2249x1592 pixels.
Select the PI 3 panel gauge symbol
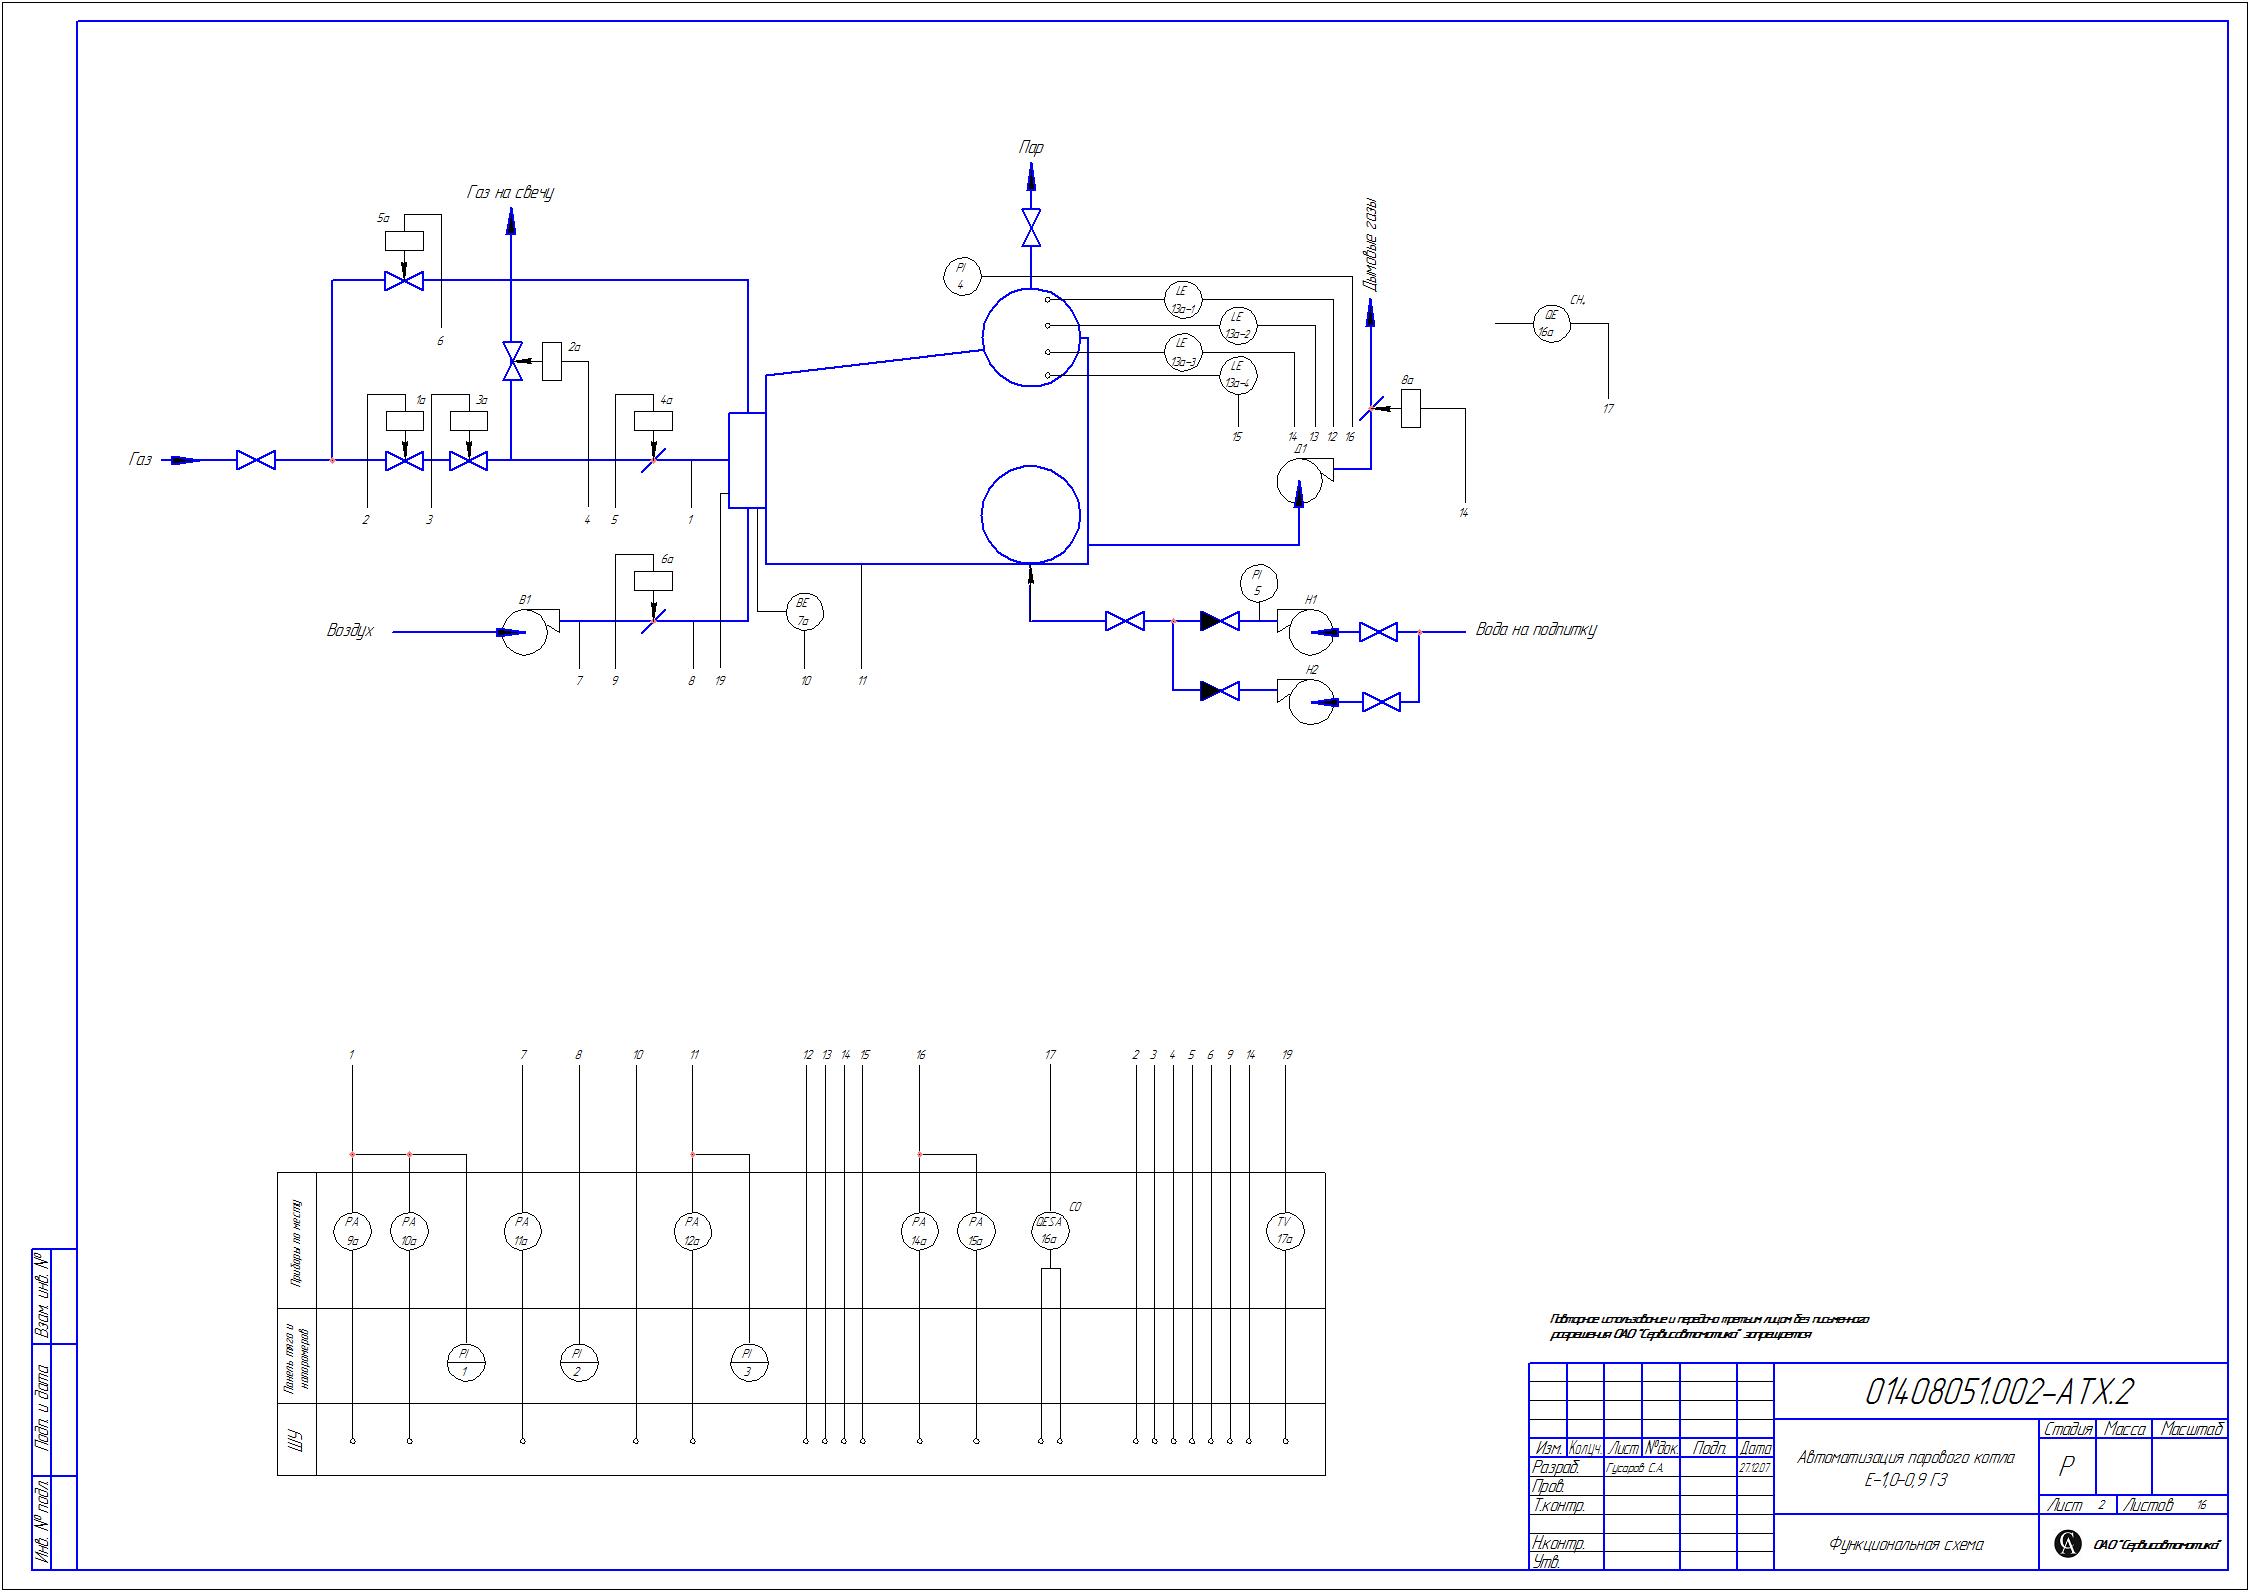(x=748, y=1362)
